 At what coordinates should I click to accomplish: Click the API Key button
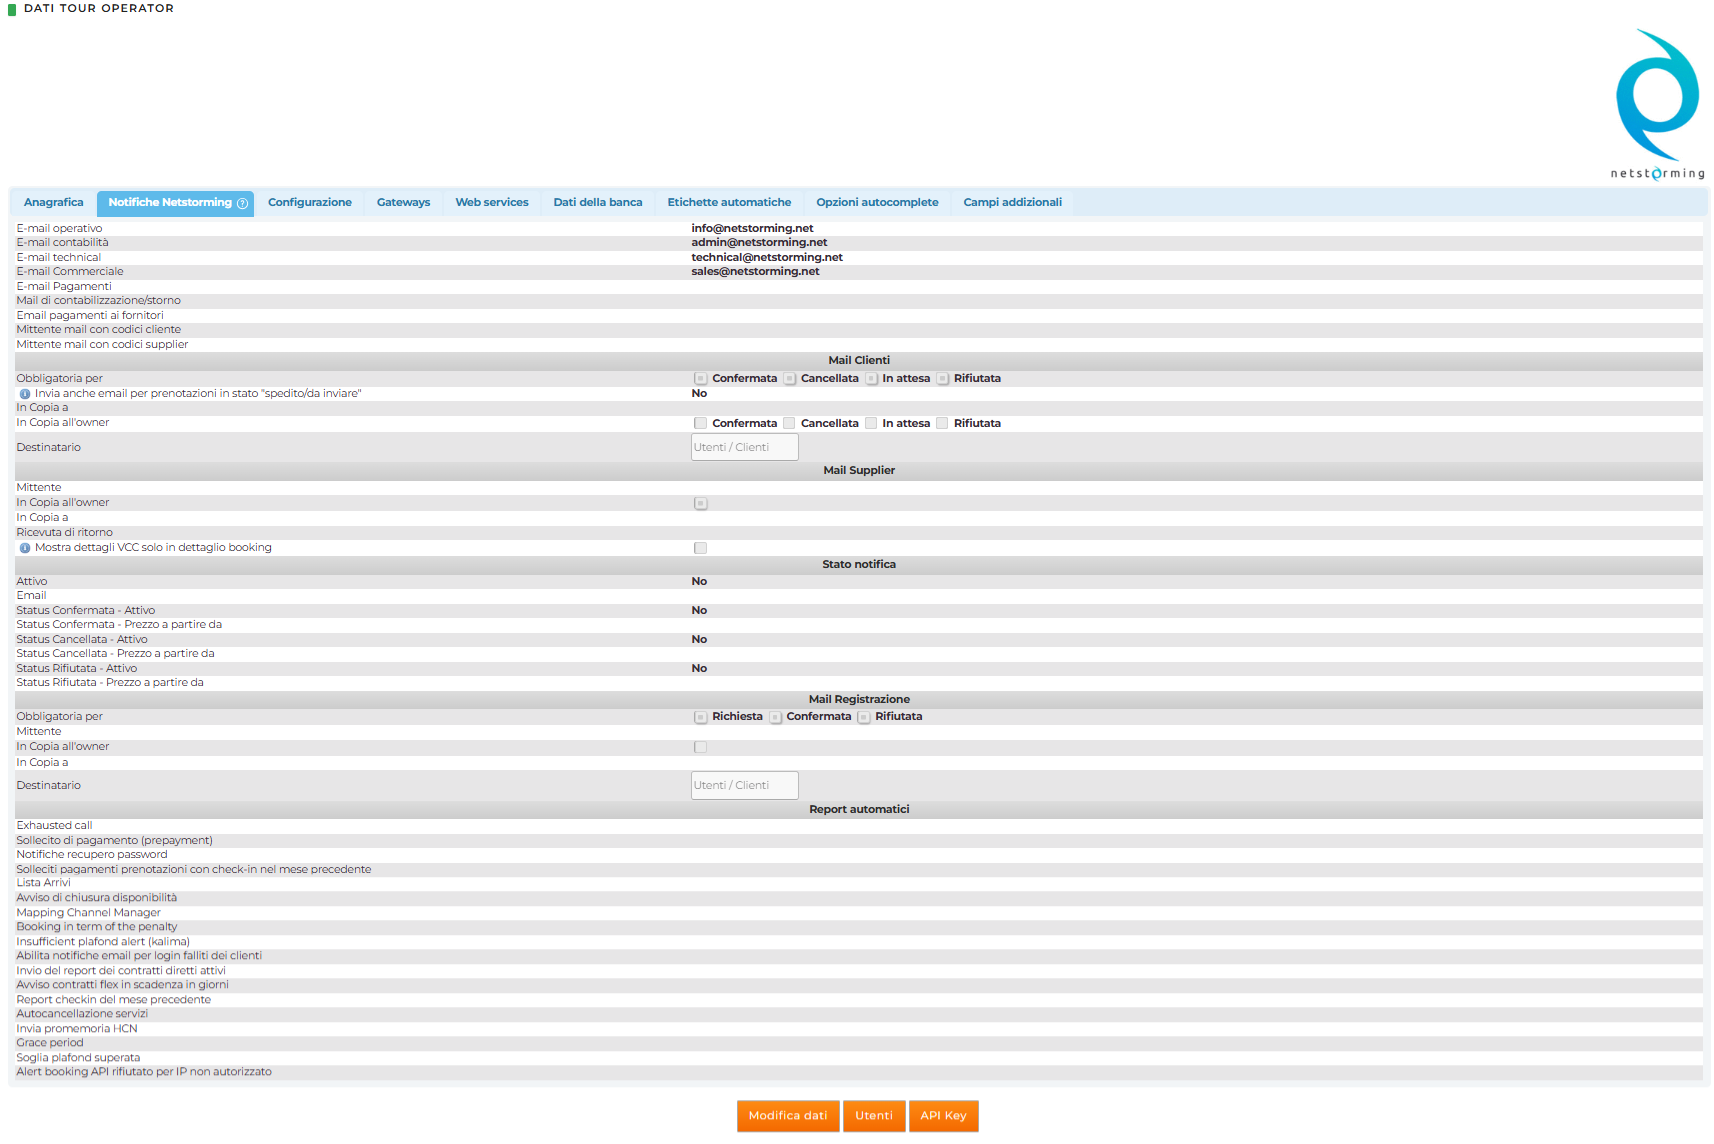(x=943, y=1116)
